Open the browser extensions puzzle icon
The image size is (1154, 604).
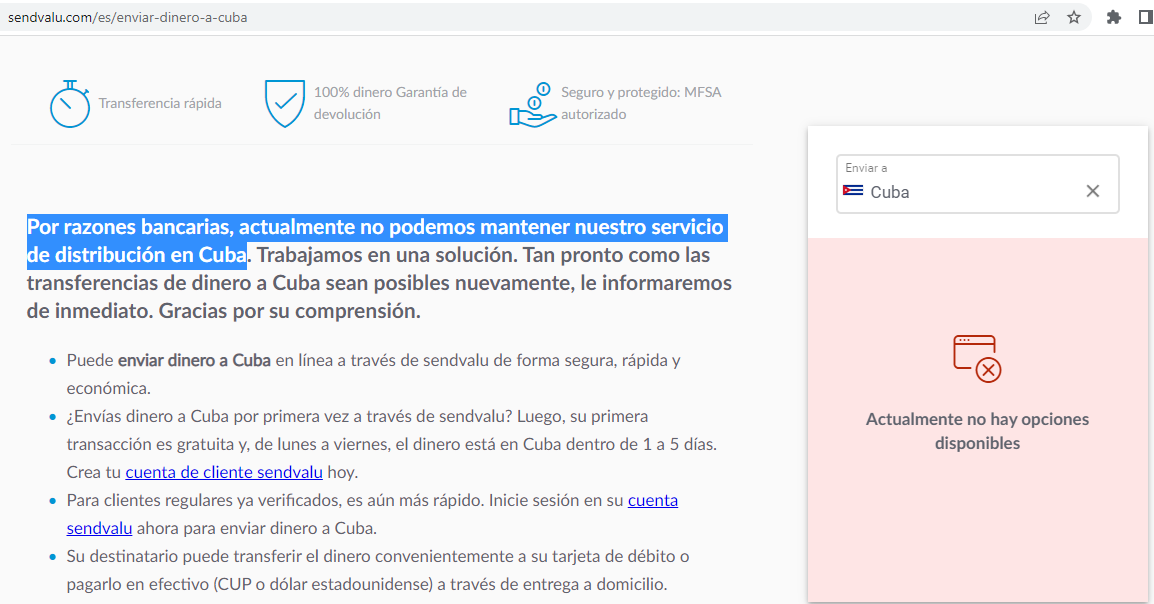point(1114,18)
